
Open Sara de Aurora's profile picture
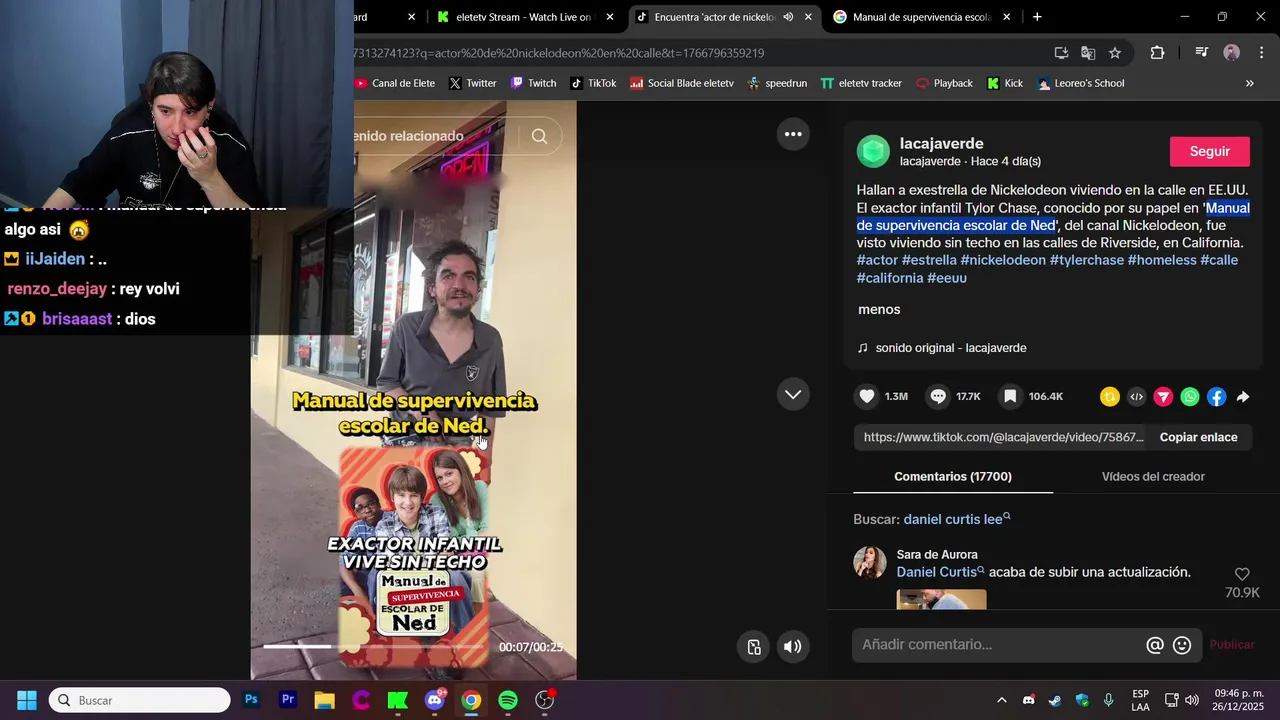[x=870, y=562]
